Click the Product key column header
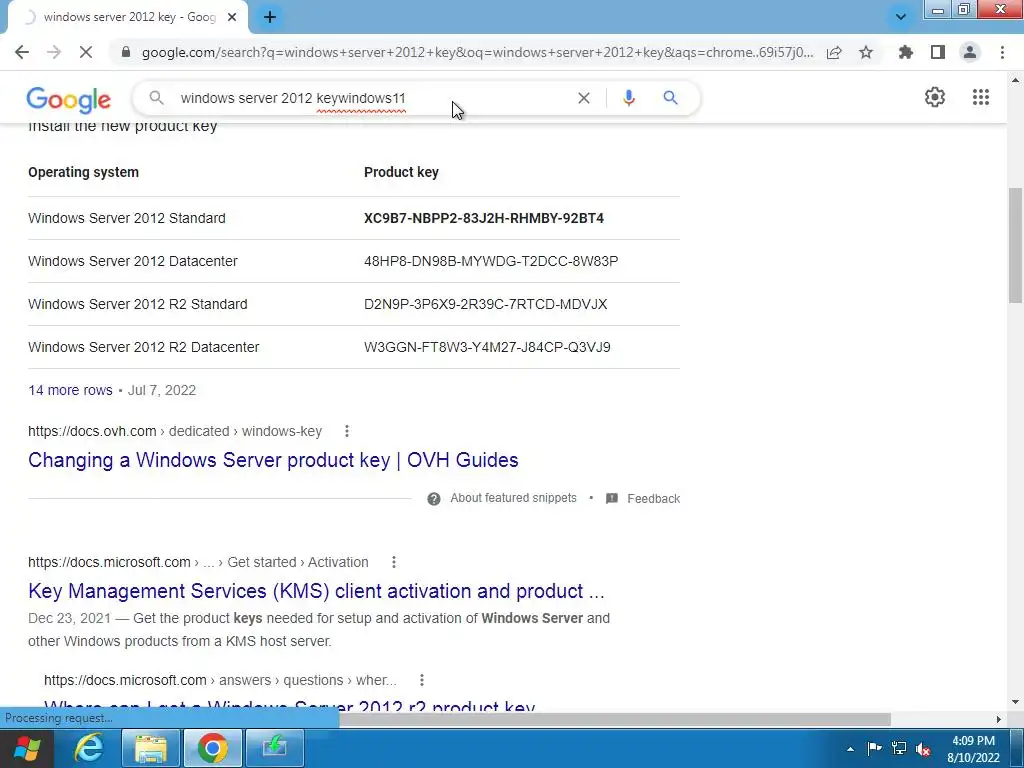 click(x=401, y=172)
